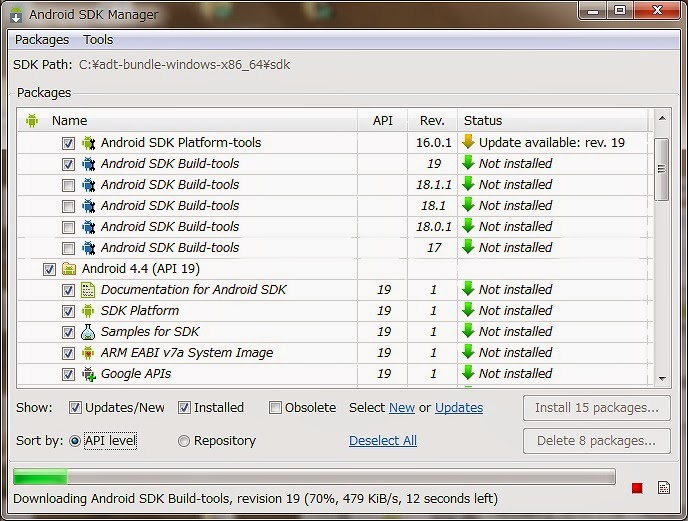Click the package list scrollbar thumb
Screen dimensions: 688x521
tap(661, 169)
